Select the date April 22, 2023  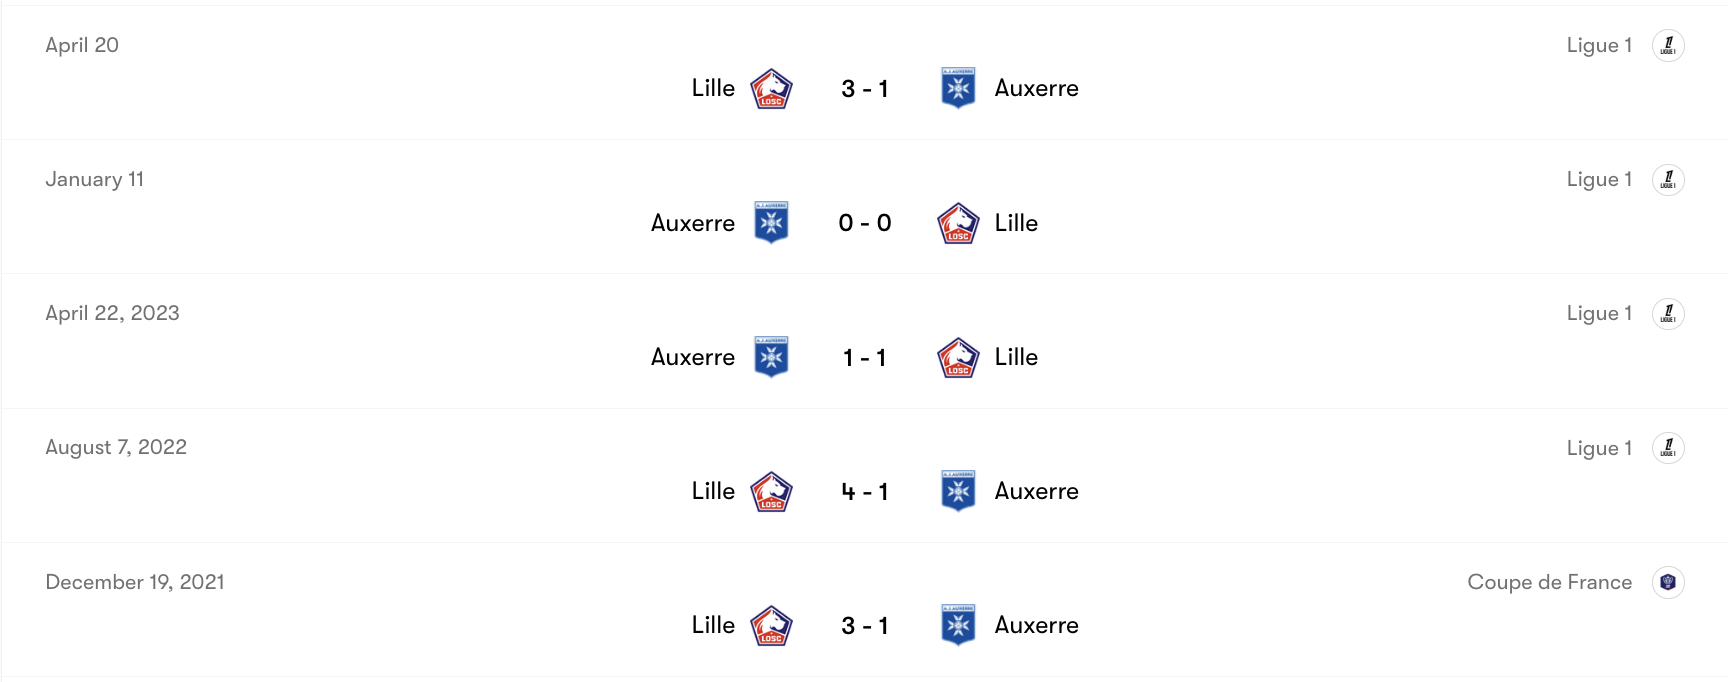[x=113, y=313]
